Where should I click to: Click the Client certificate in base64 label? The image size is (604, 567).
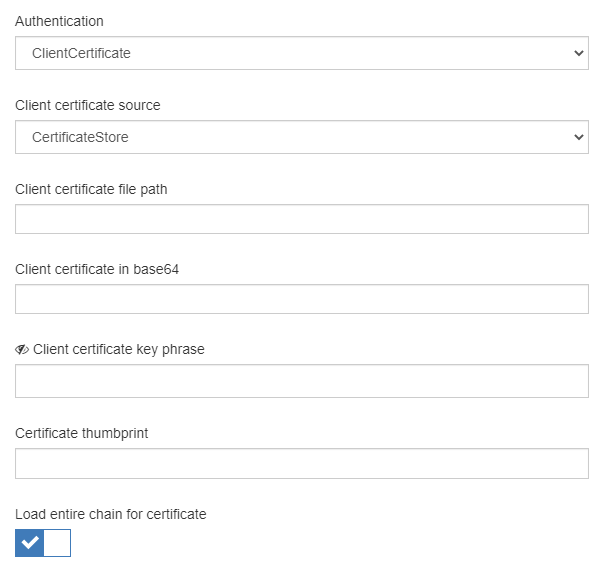point(97,269)
